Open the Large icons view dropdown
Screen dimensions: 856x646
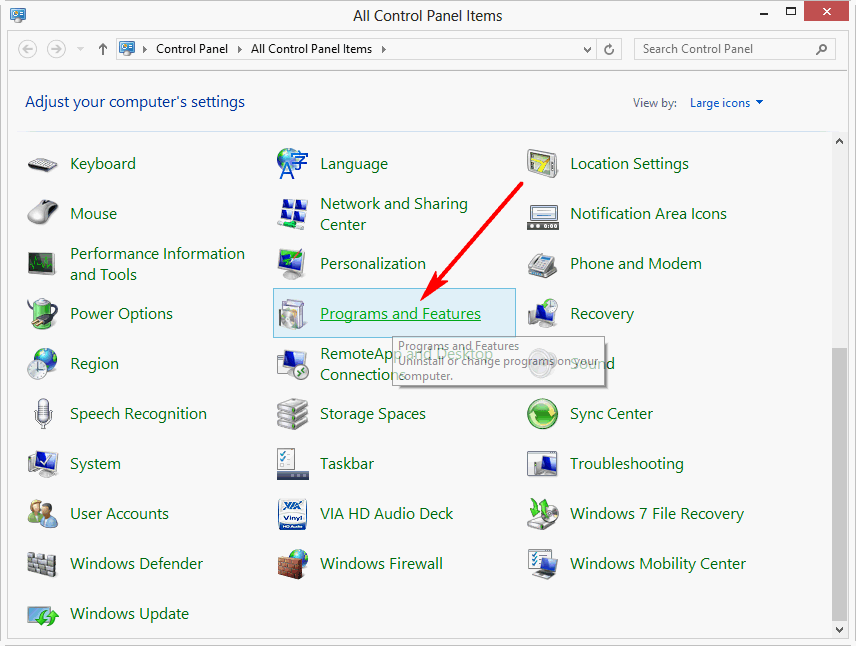click(x=726, y=103)
